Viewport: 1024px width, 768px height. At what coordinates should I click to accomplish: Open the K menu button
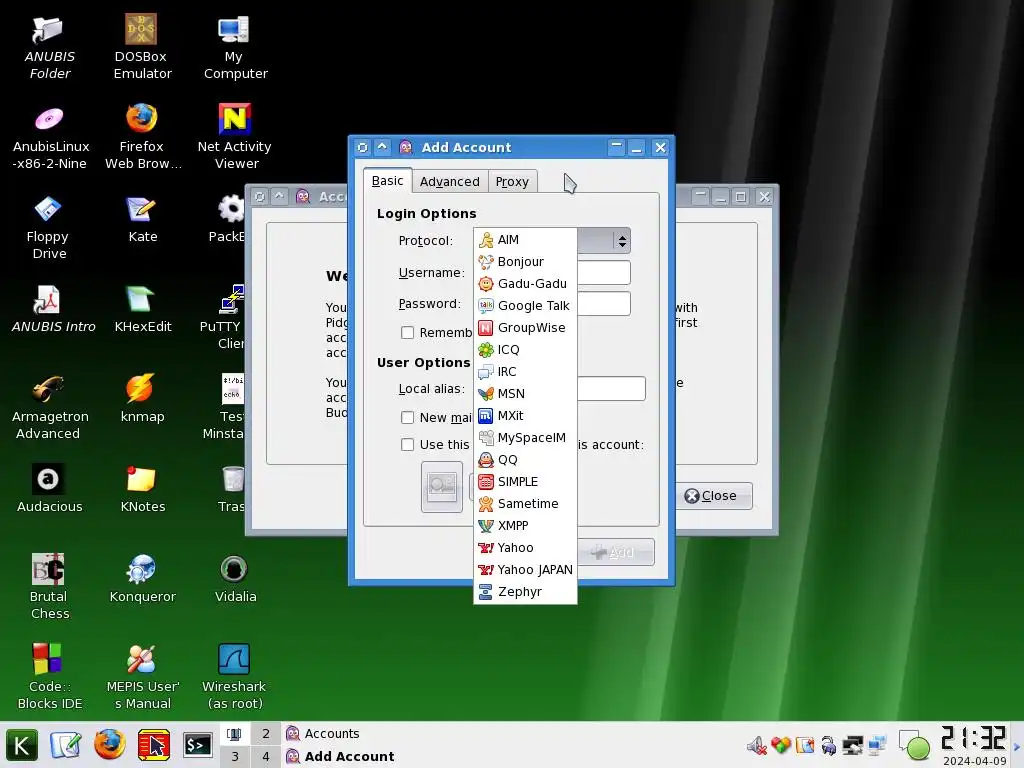(x=22, y=745)
